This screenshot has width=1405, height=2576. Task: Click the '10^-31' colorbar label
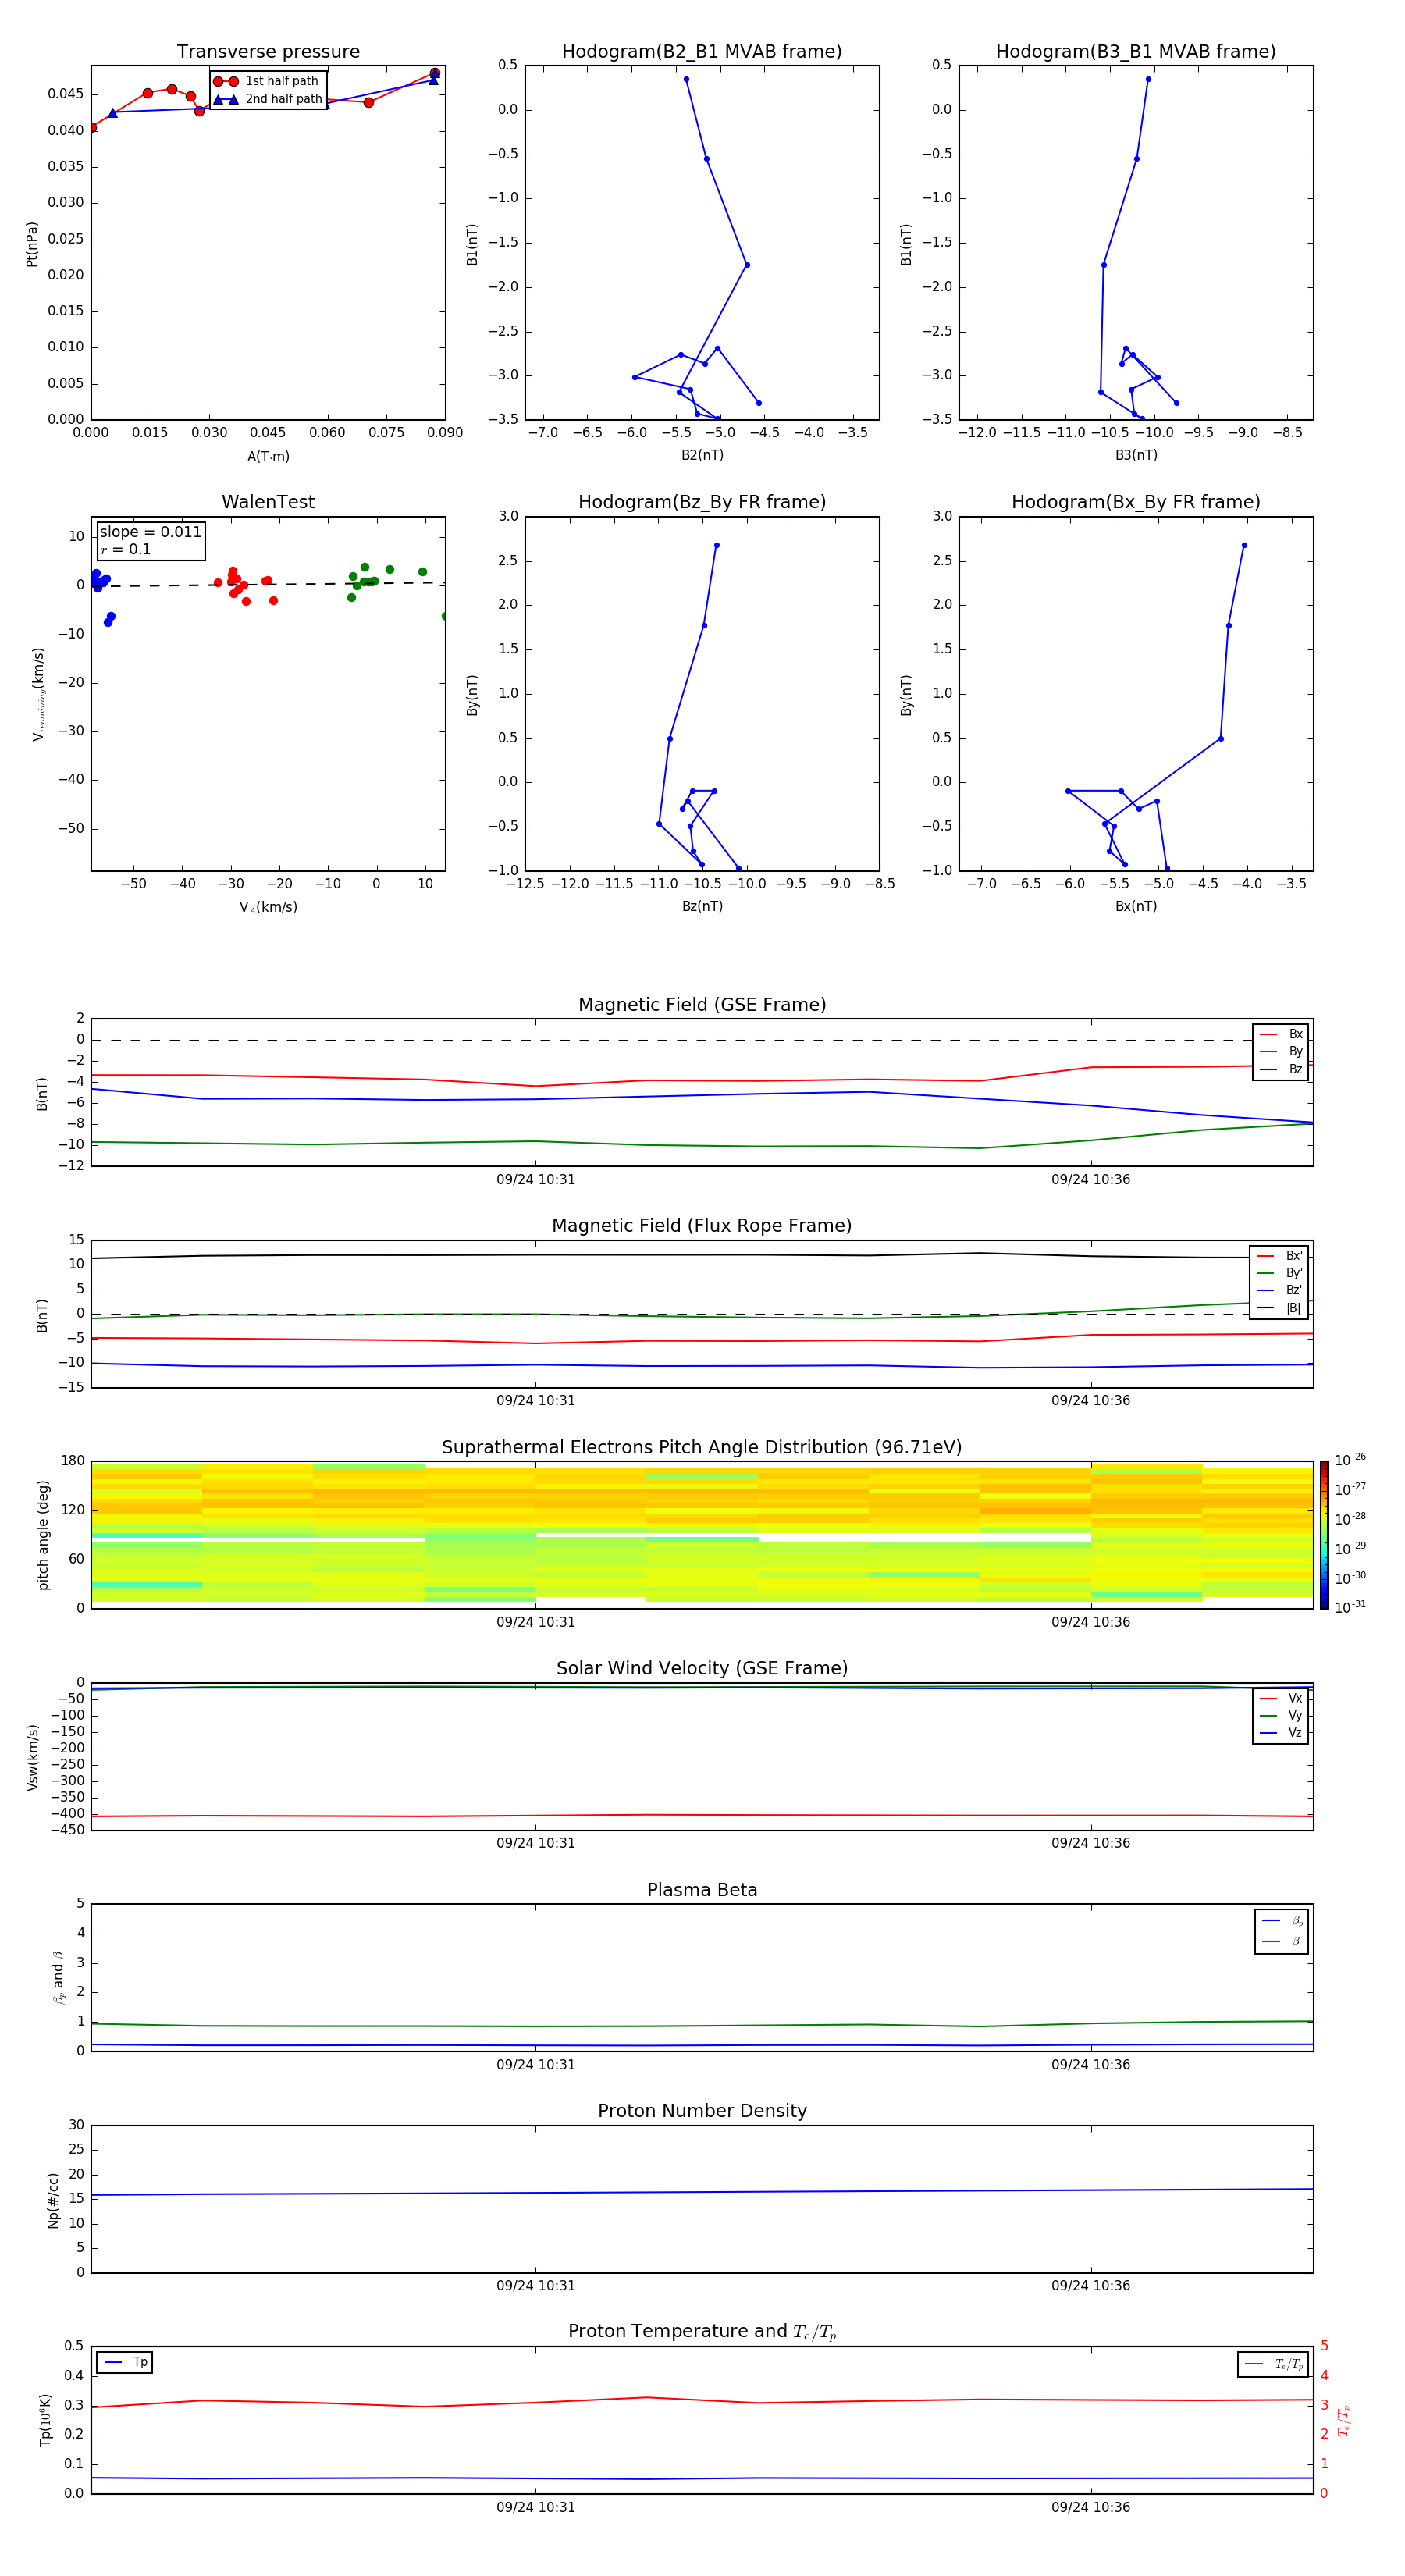(x=1350, y=1607)
